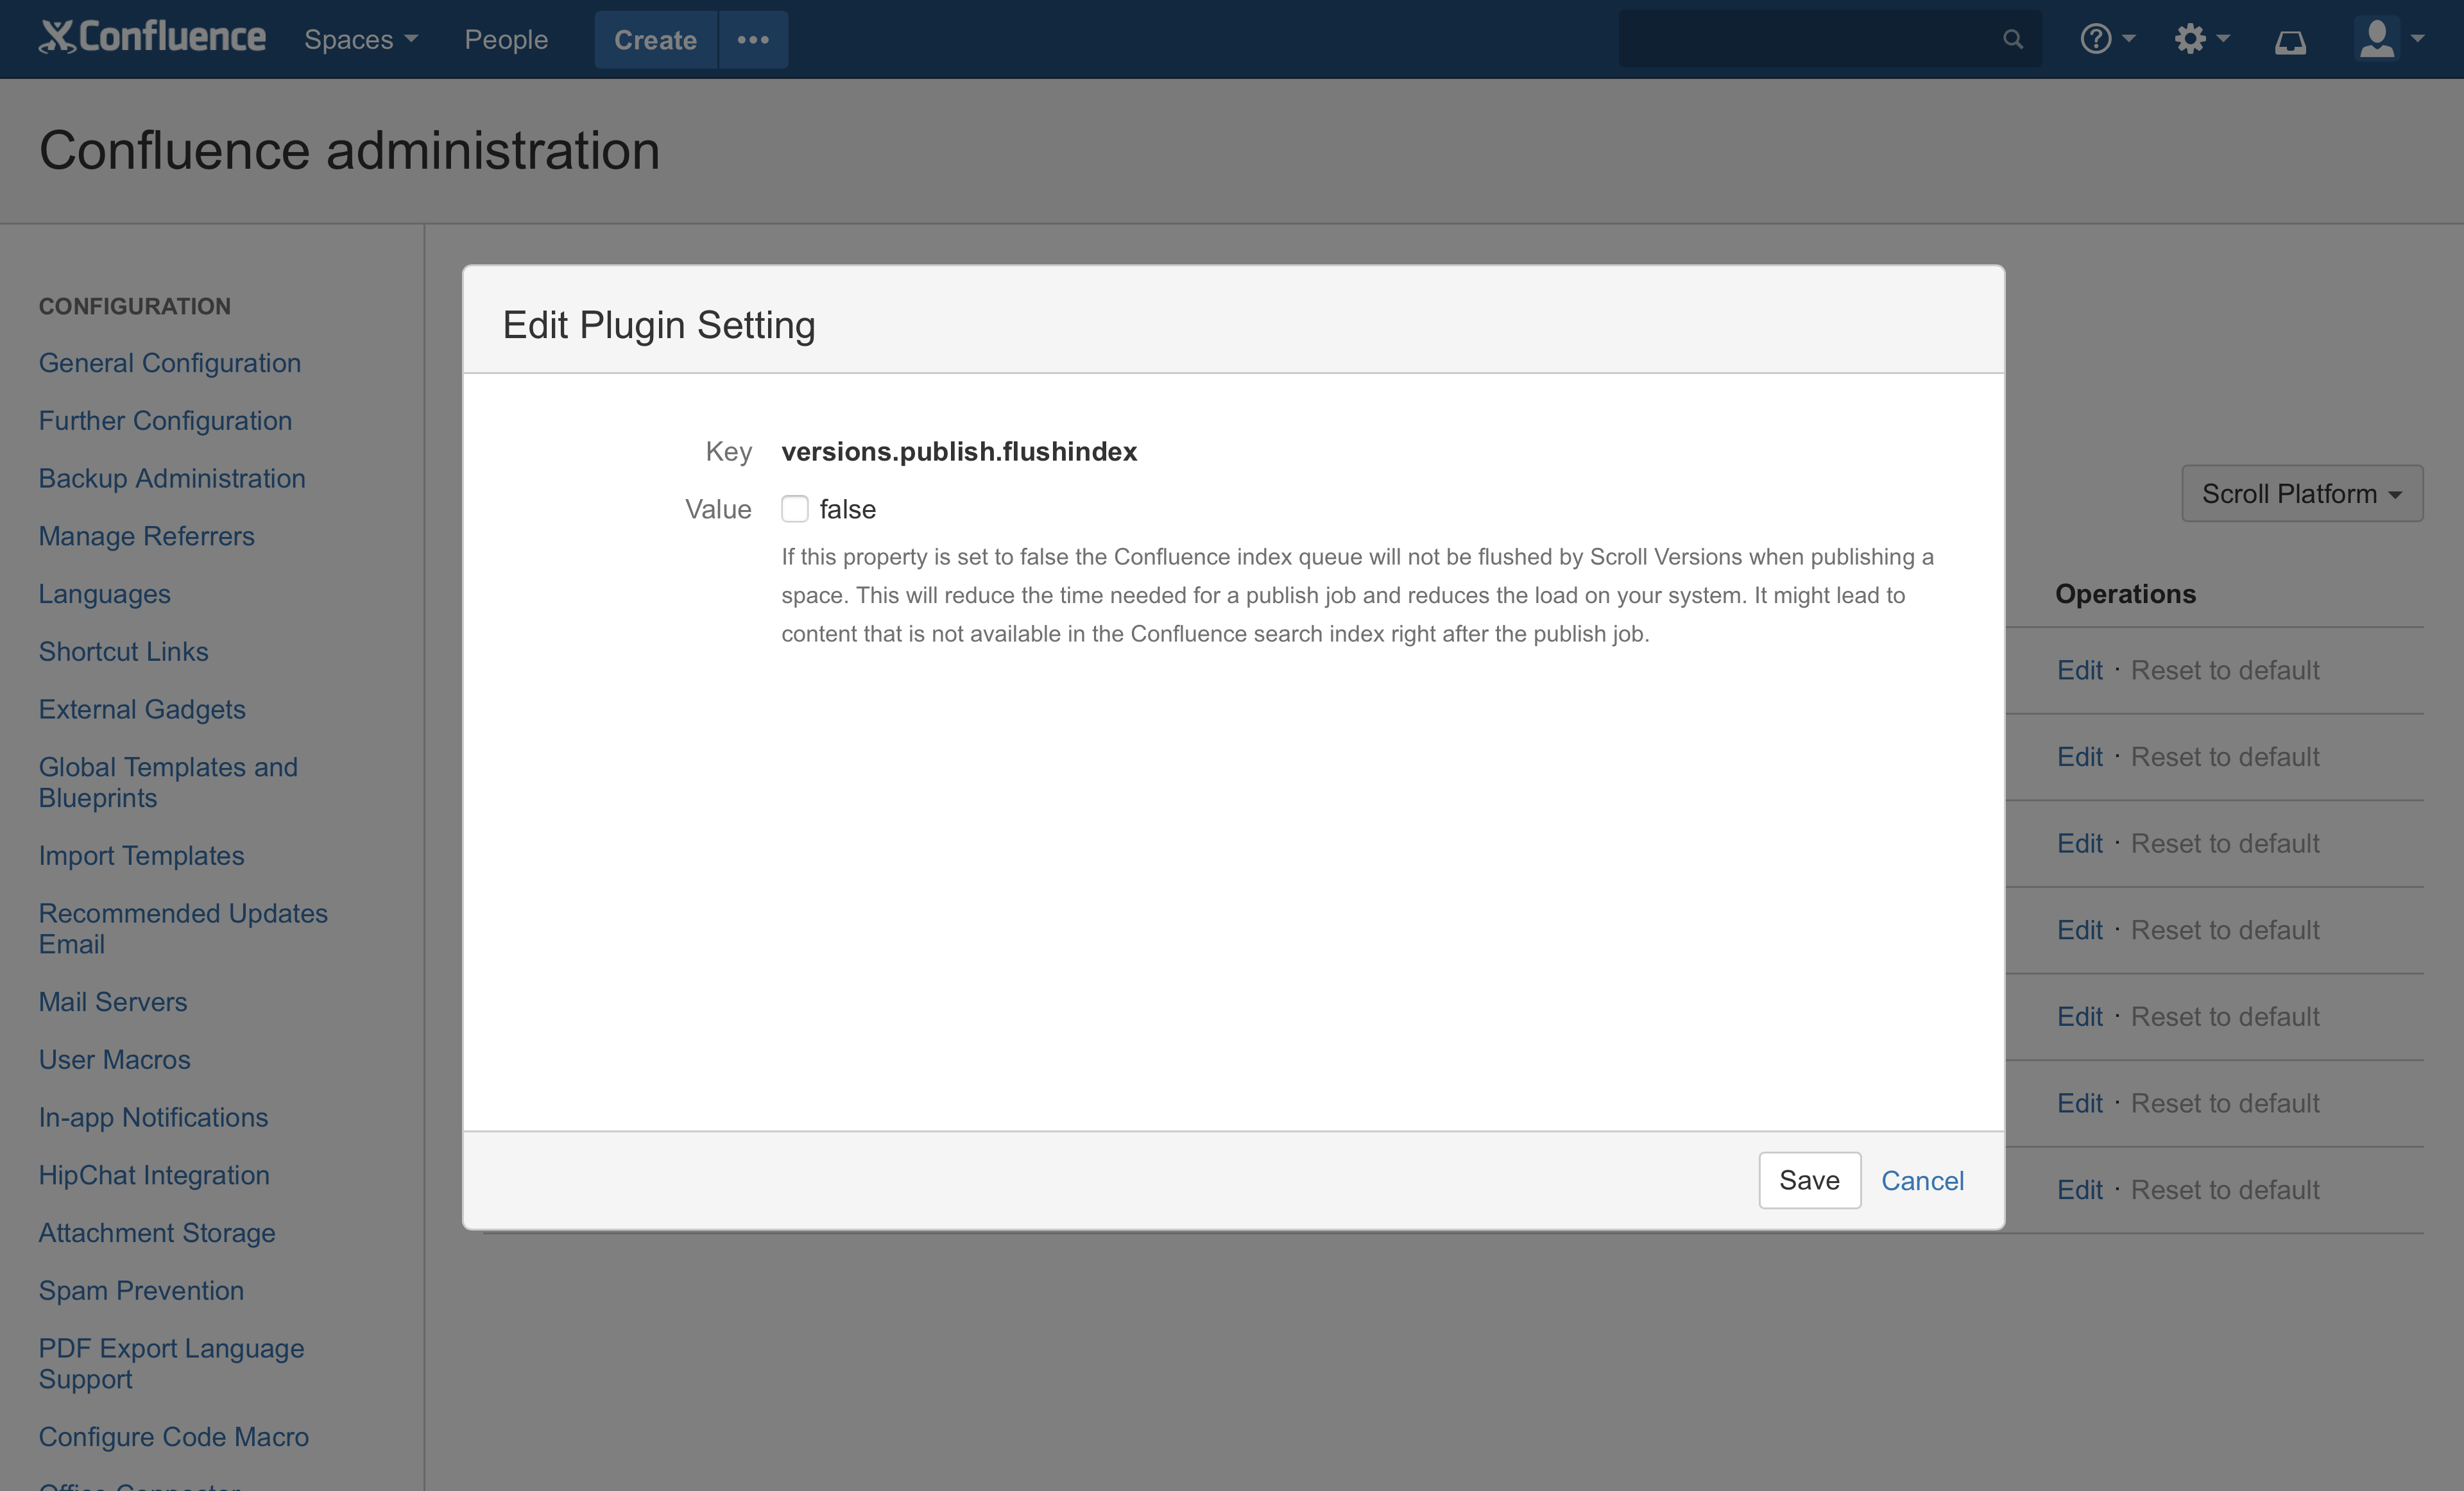Click the first Edit operation link

[2079, 670]
